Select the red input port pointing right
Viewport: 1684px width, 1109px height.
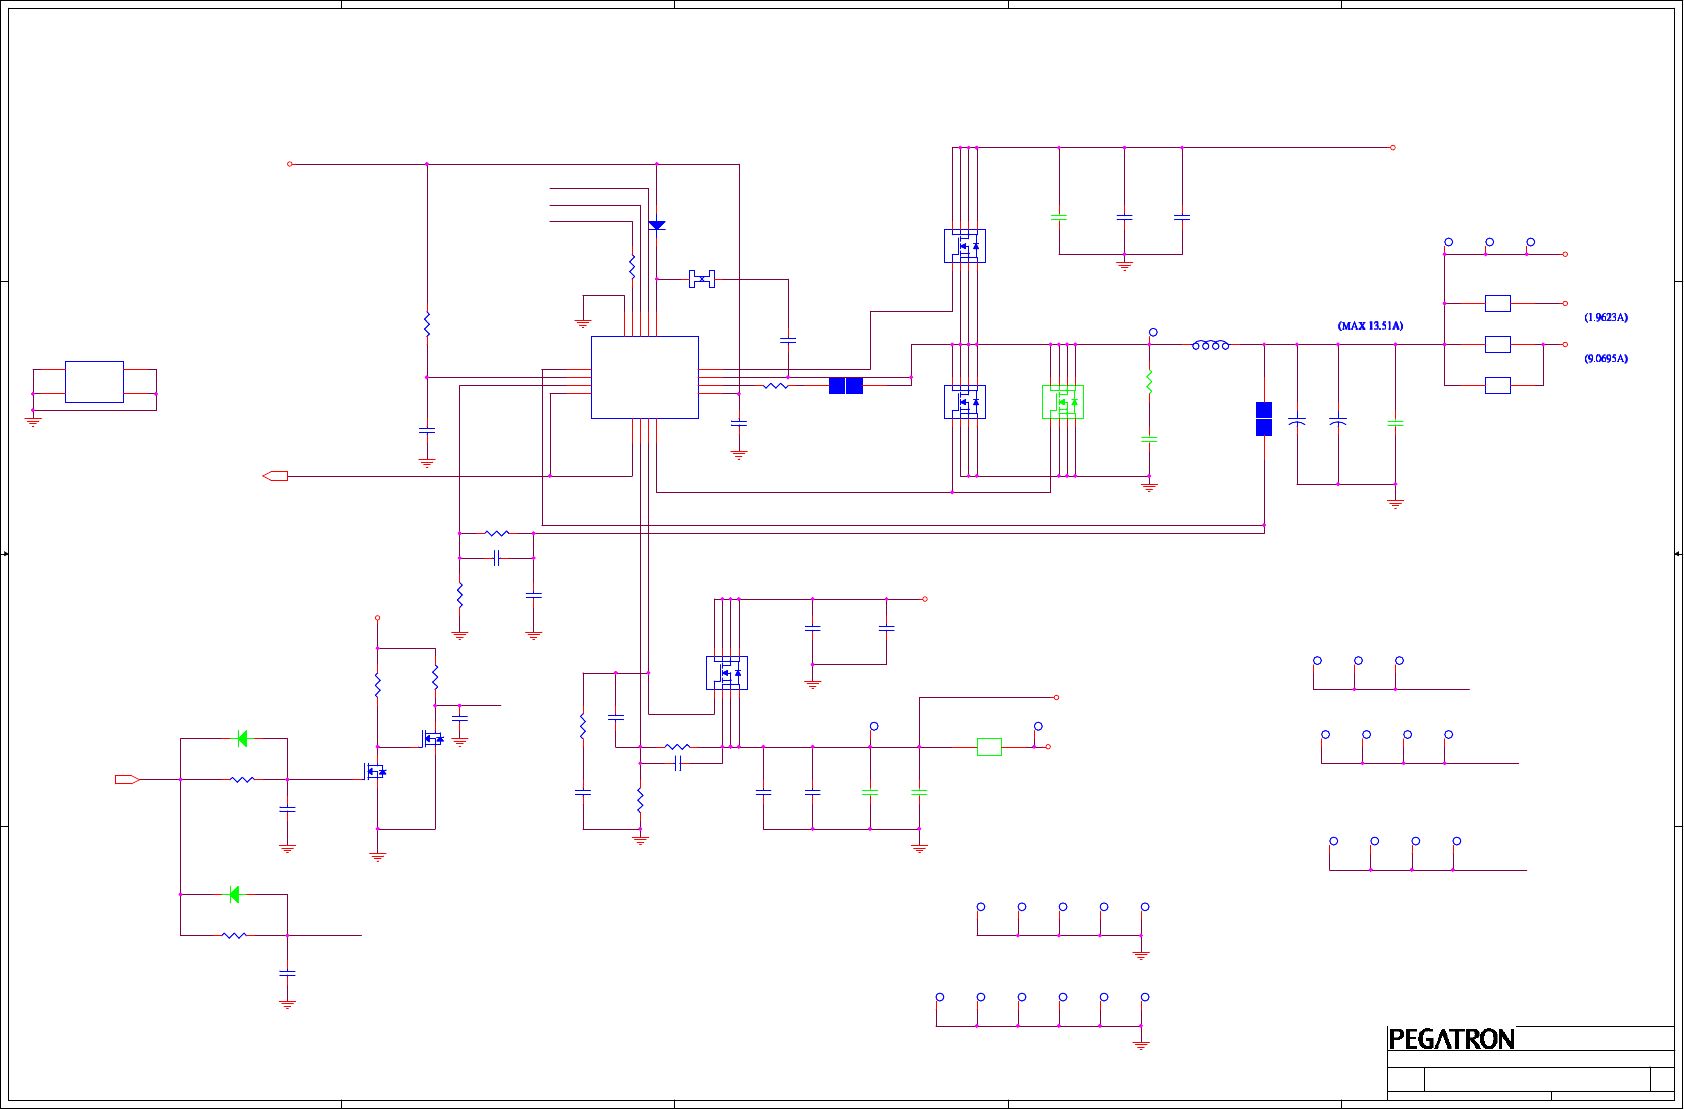coord(127,779)
